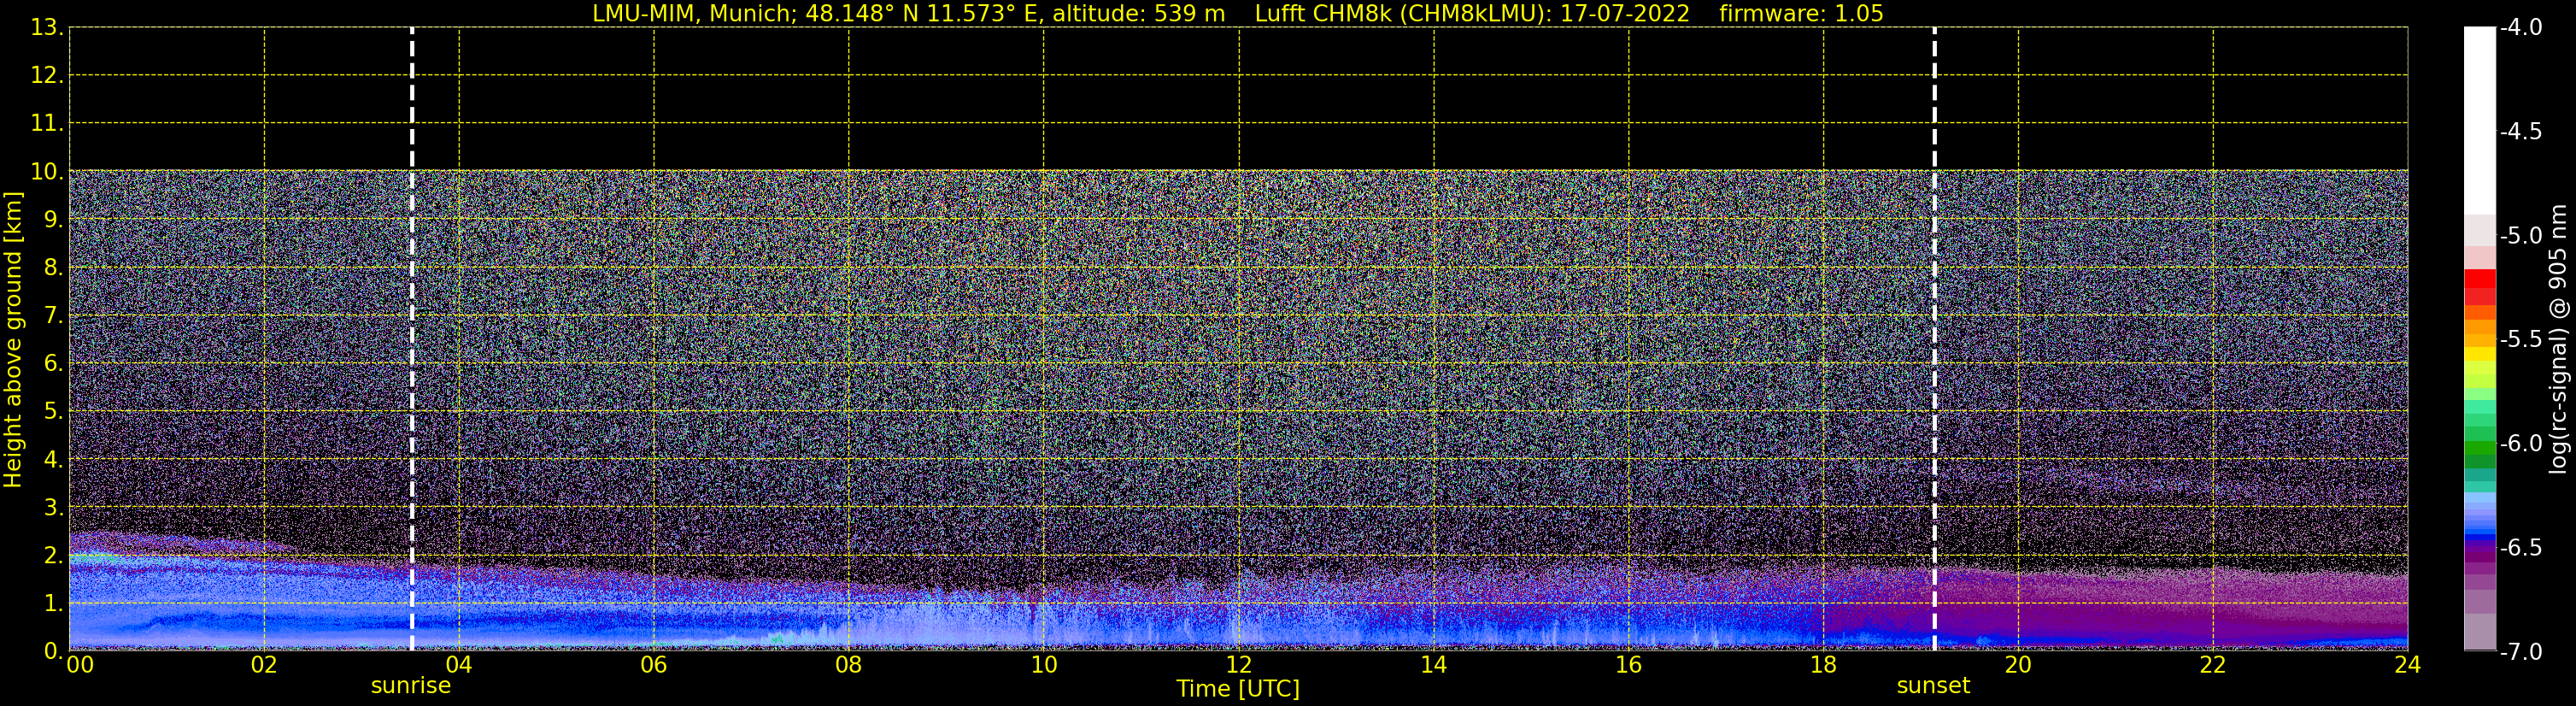Click the time axis tick label "16"

pyautogui.click(x=1629, y=665)
